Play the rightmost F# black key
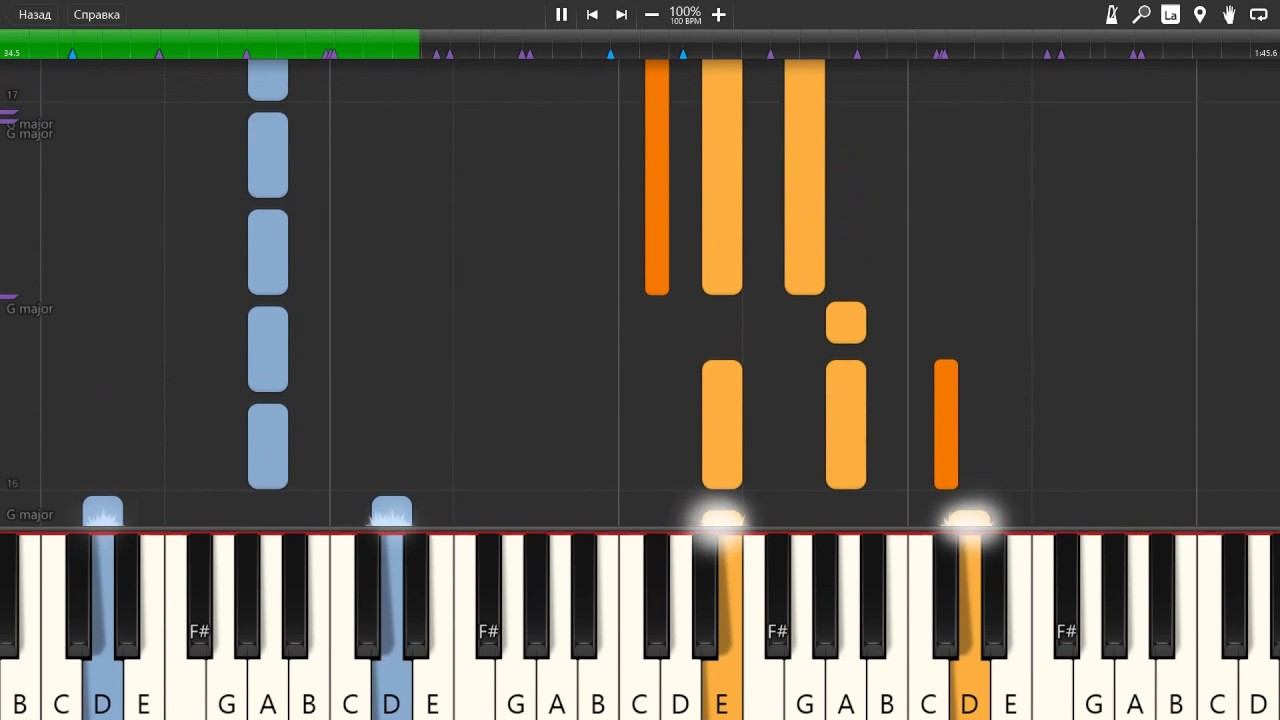This screenshot has height=720, width=1280. [1066, 595]
